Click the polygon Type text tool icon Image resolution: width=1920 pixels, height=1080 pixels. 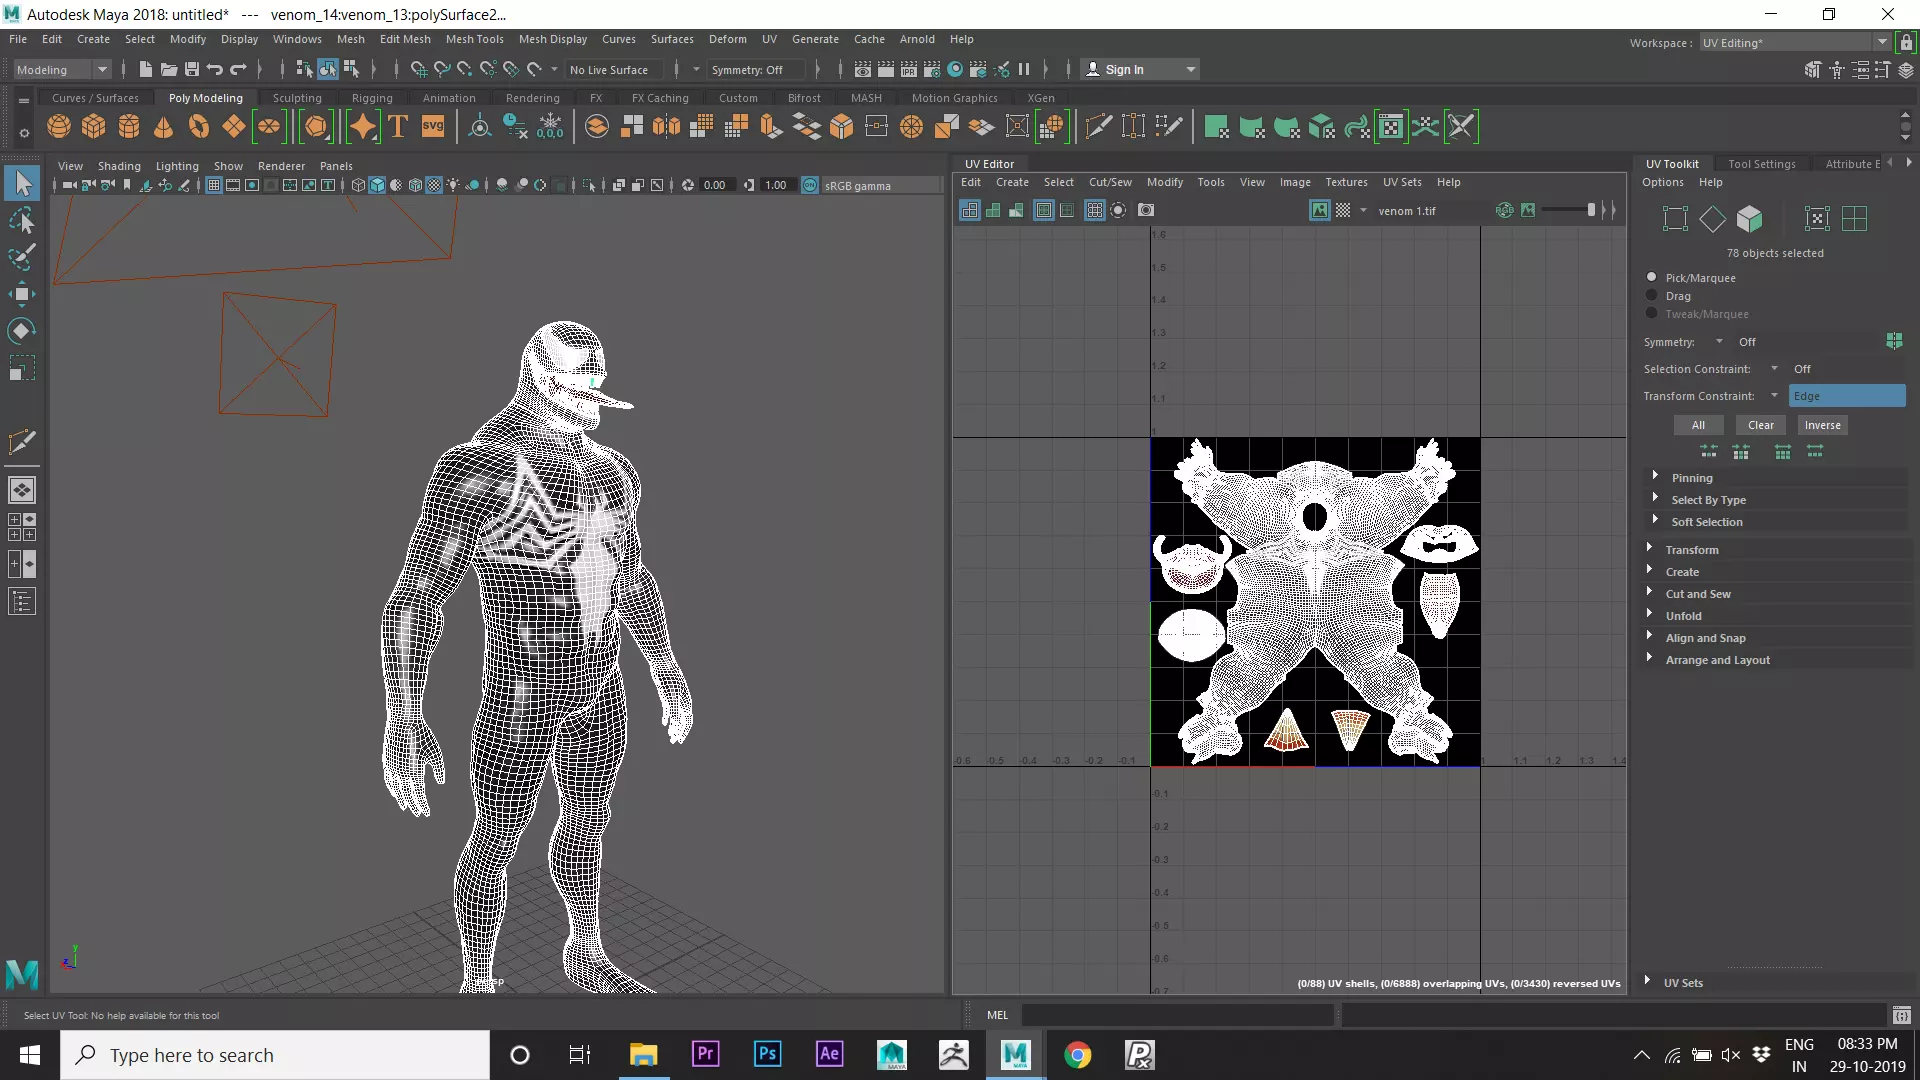coord(398,127)
